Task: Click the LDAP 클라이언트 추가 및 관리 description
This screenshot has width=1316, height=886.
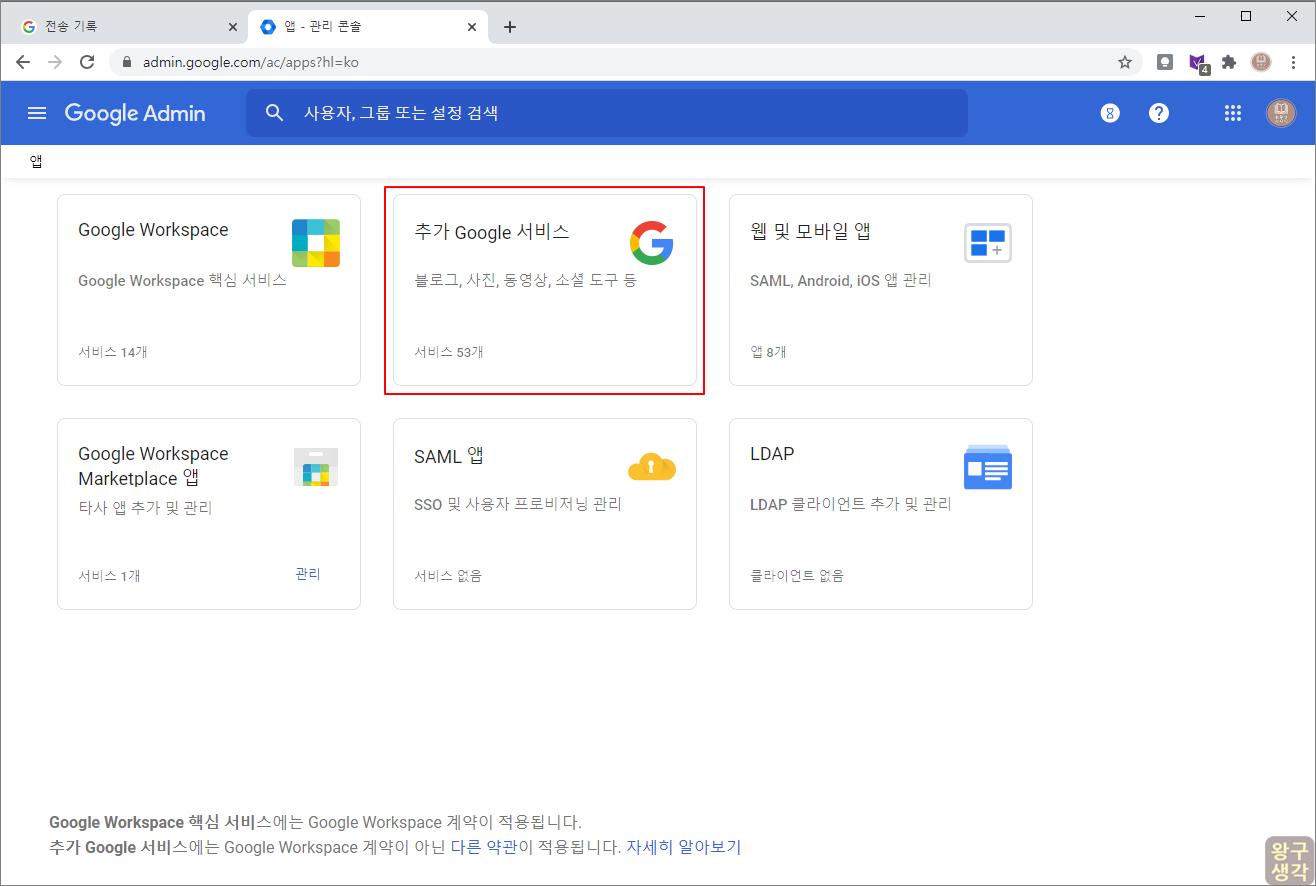Action: click(x=851, y=504)
